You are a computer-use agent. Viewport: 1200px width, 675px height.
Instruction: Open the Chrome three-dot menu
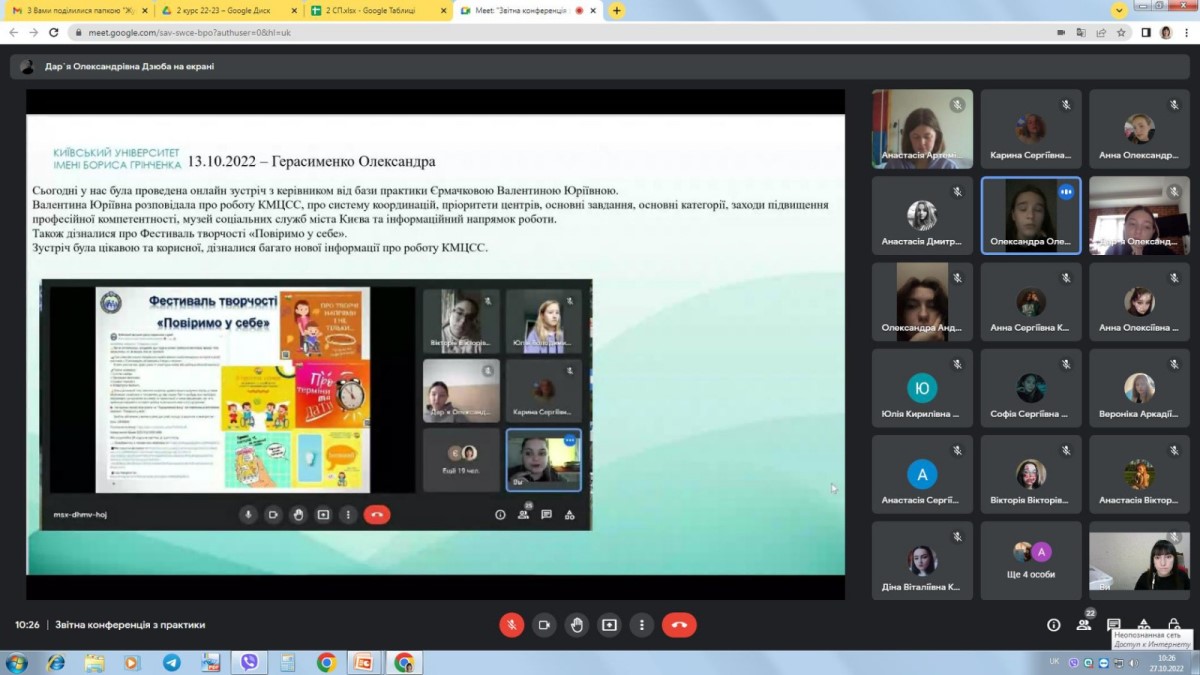1186,32
